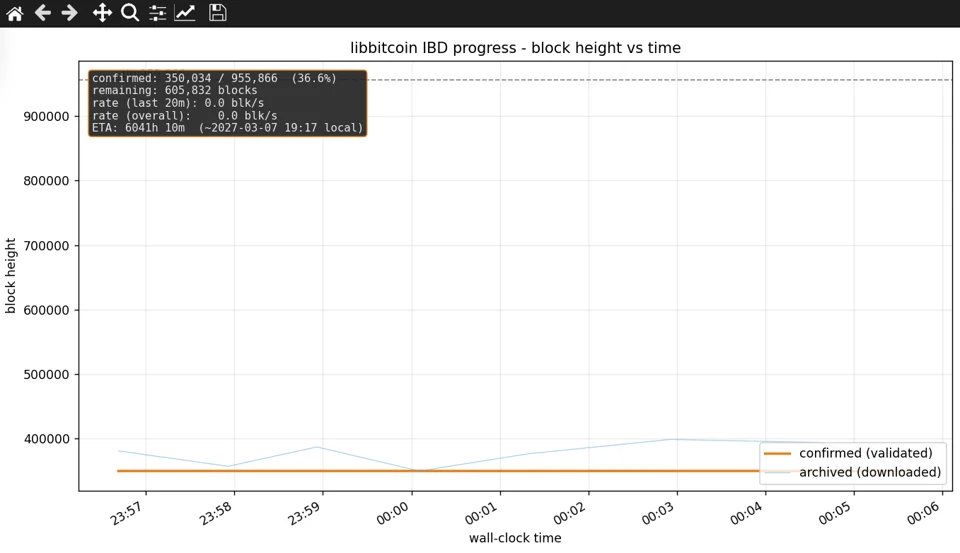The width and height of the screenshot is (960, 553).
Task: Click the 'confirmed: 350,034 / 955,866' line
Action: (x=214, y=78)
